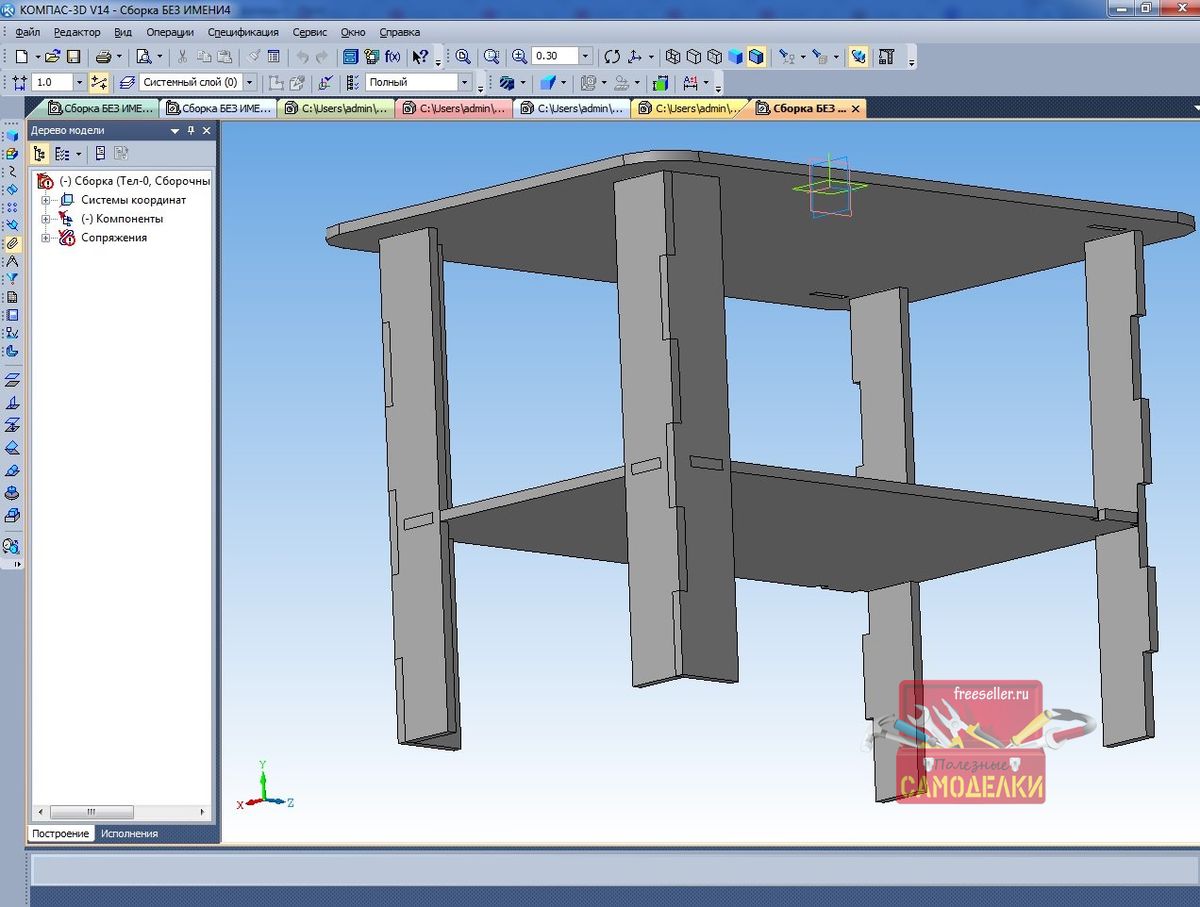Click the f(x) variables icon

[x=393, y=57]
